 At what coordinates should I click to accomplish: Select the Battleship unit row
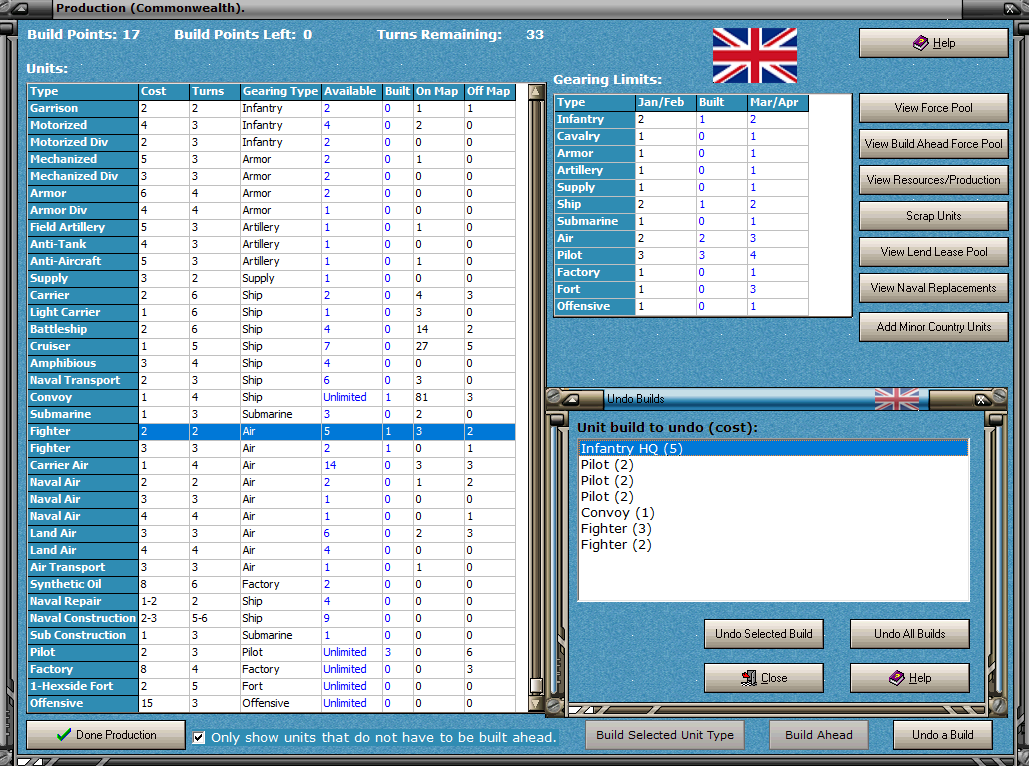(x=271, y=330)
